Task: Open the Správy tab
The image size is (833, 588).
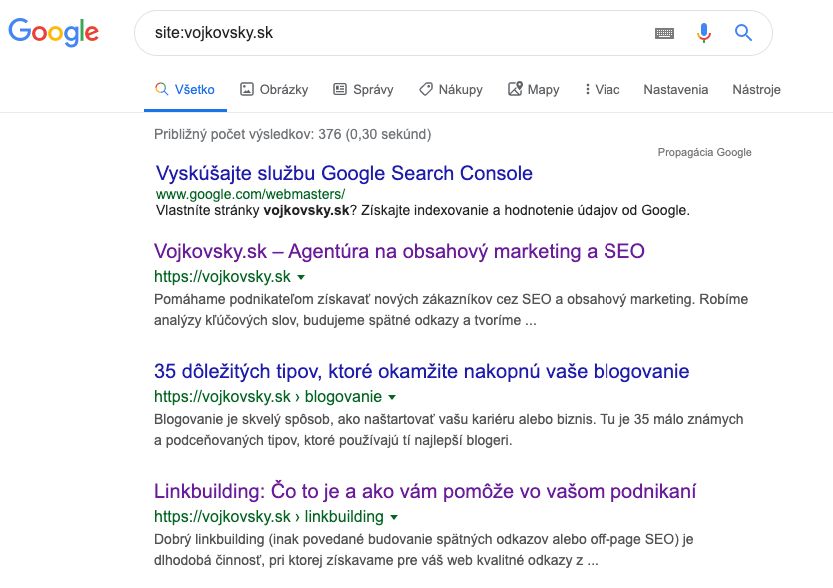Action: click(x=363, y=89)
